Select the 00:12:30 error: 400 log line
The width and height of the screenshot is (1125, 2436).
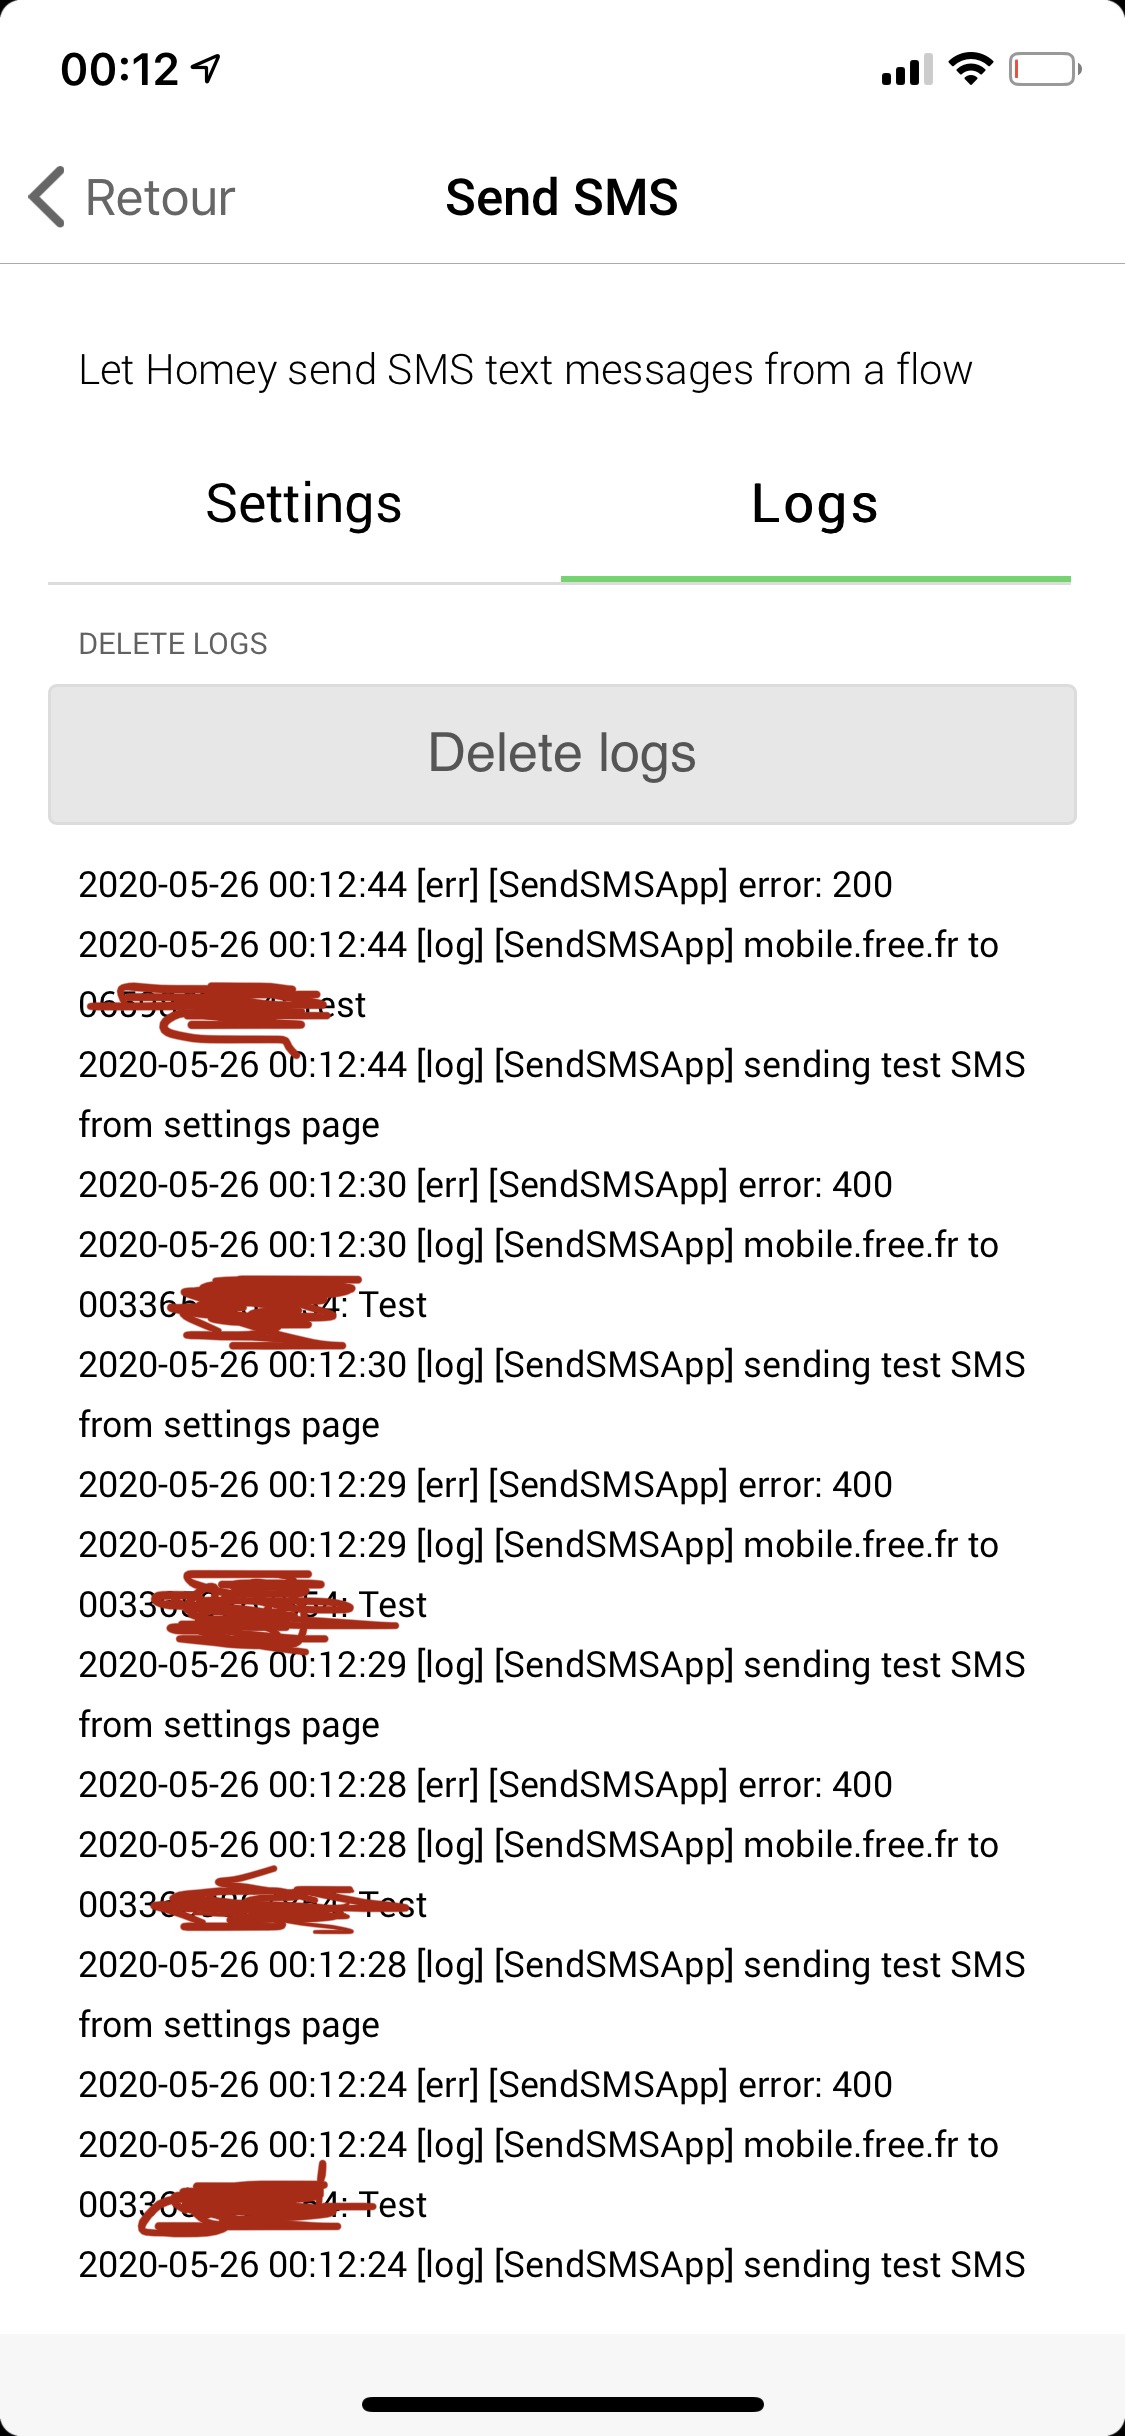click(485, 1185)
